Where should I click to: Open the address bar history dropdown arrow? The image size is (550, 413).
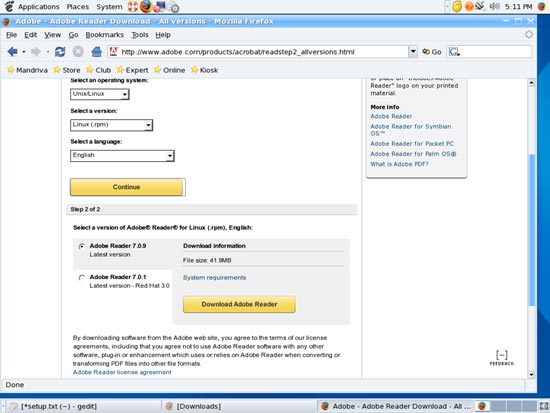point(413,52)
